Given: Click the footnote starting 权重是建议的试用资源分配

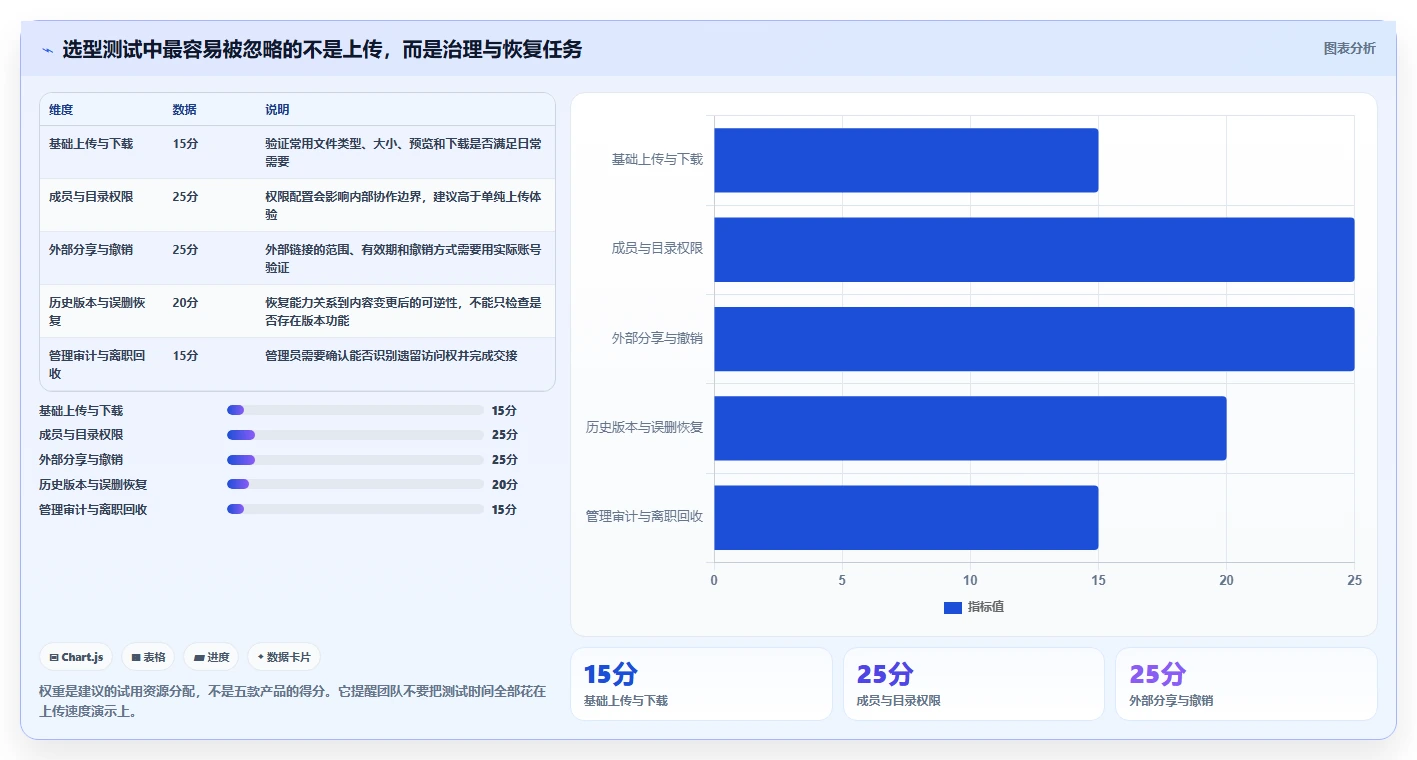Looking at the screenshot, I should [x=293, y=702].
